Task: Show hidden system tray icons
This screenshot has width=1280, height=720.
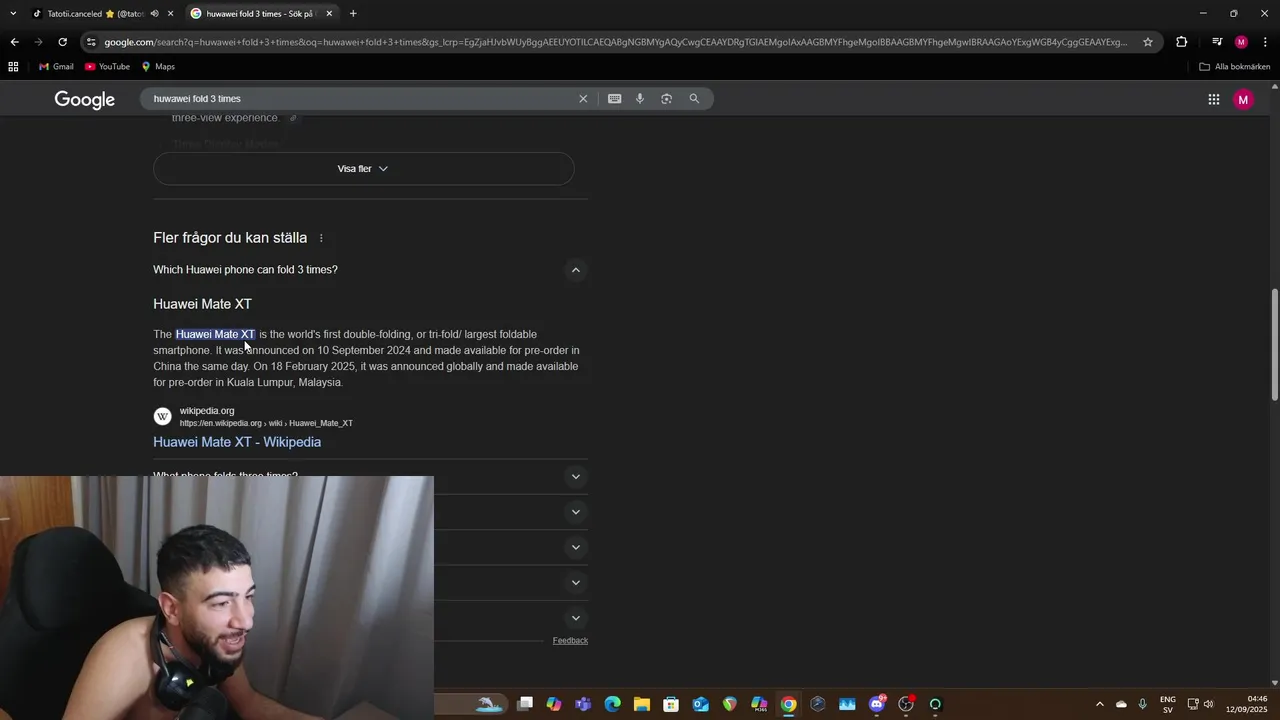Action: coord(1100,704)
